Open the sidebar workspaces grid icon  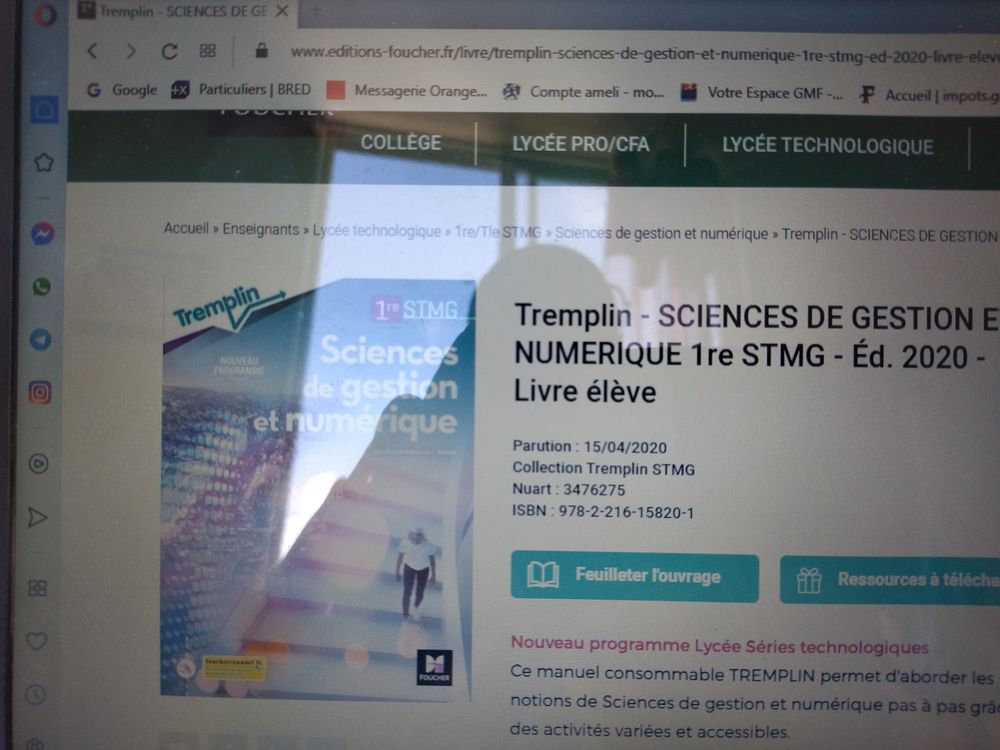(37, 587)
